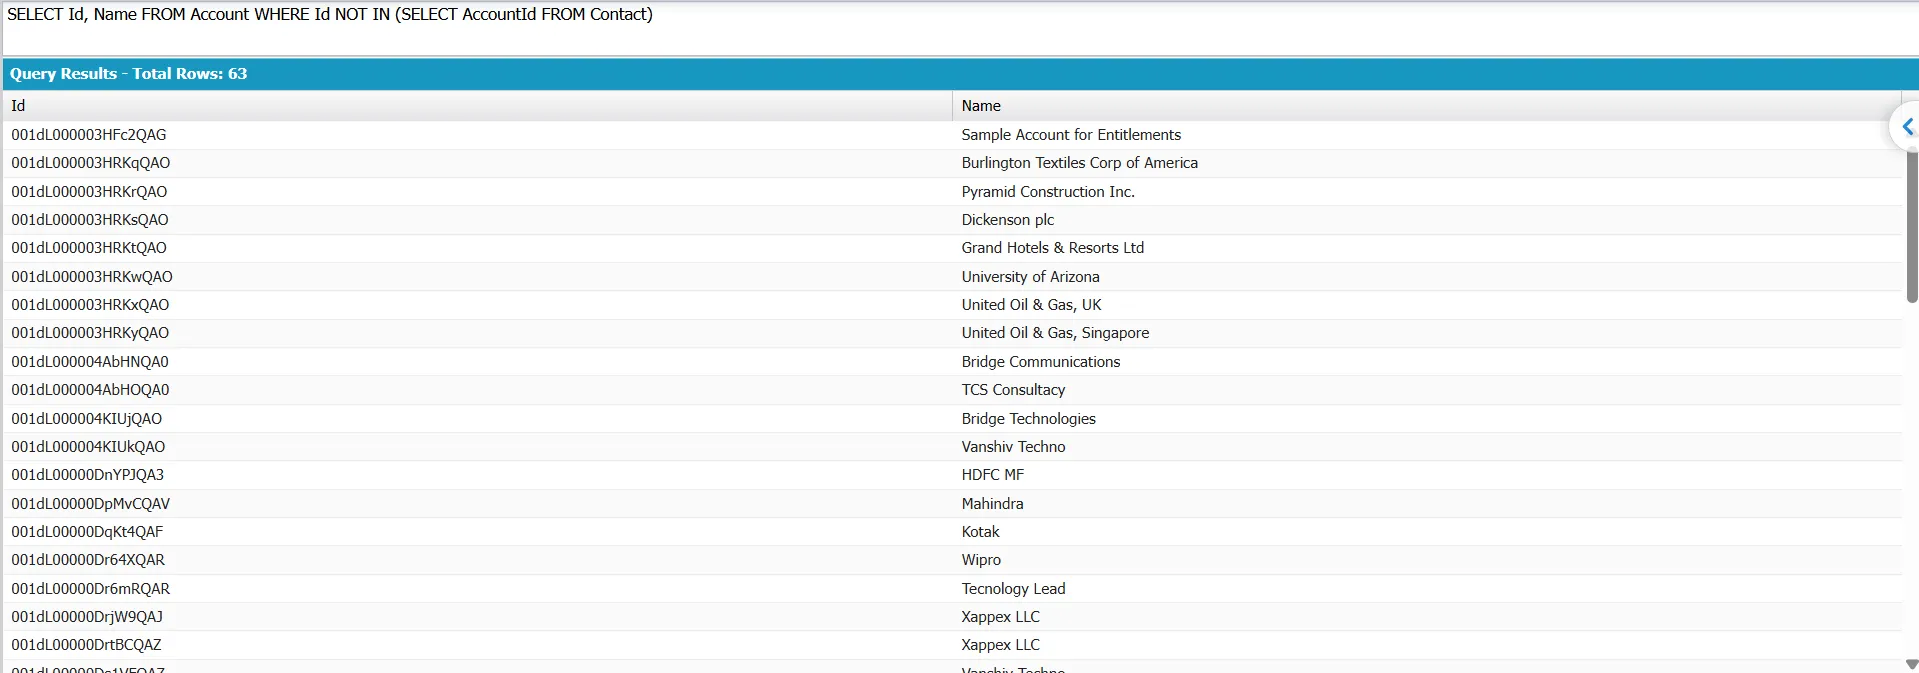
Task: Click Burlington Textiles Corp of America name
Action: pos(1080,163)
